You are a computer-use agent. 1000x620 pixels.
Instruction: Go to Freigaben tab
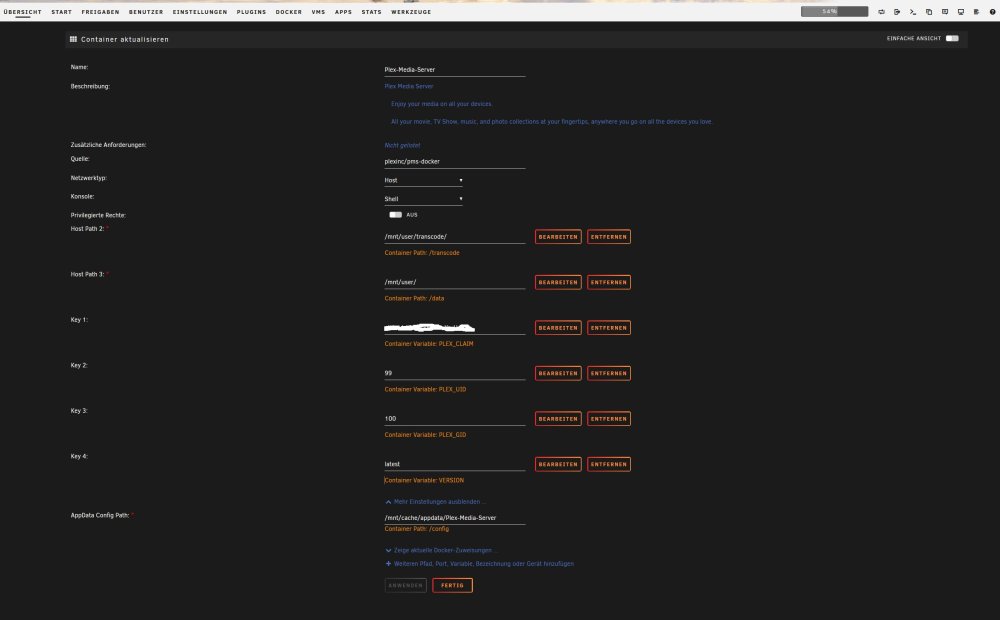pyautogui.click(x=100, y=12)
